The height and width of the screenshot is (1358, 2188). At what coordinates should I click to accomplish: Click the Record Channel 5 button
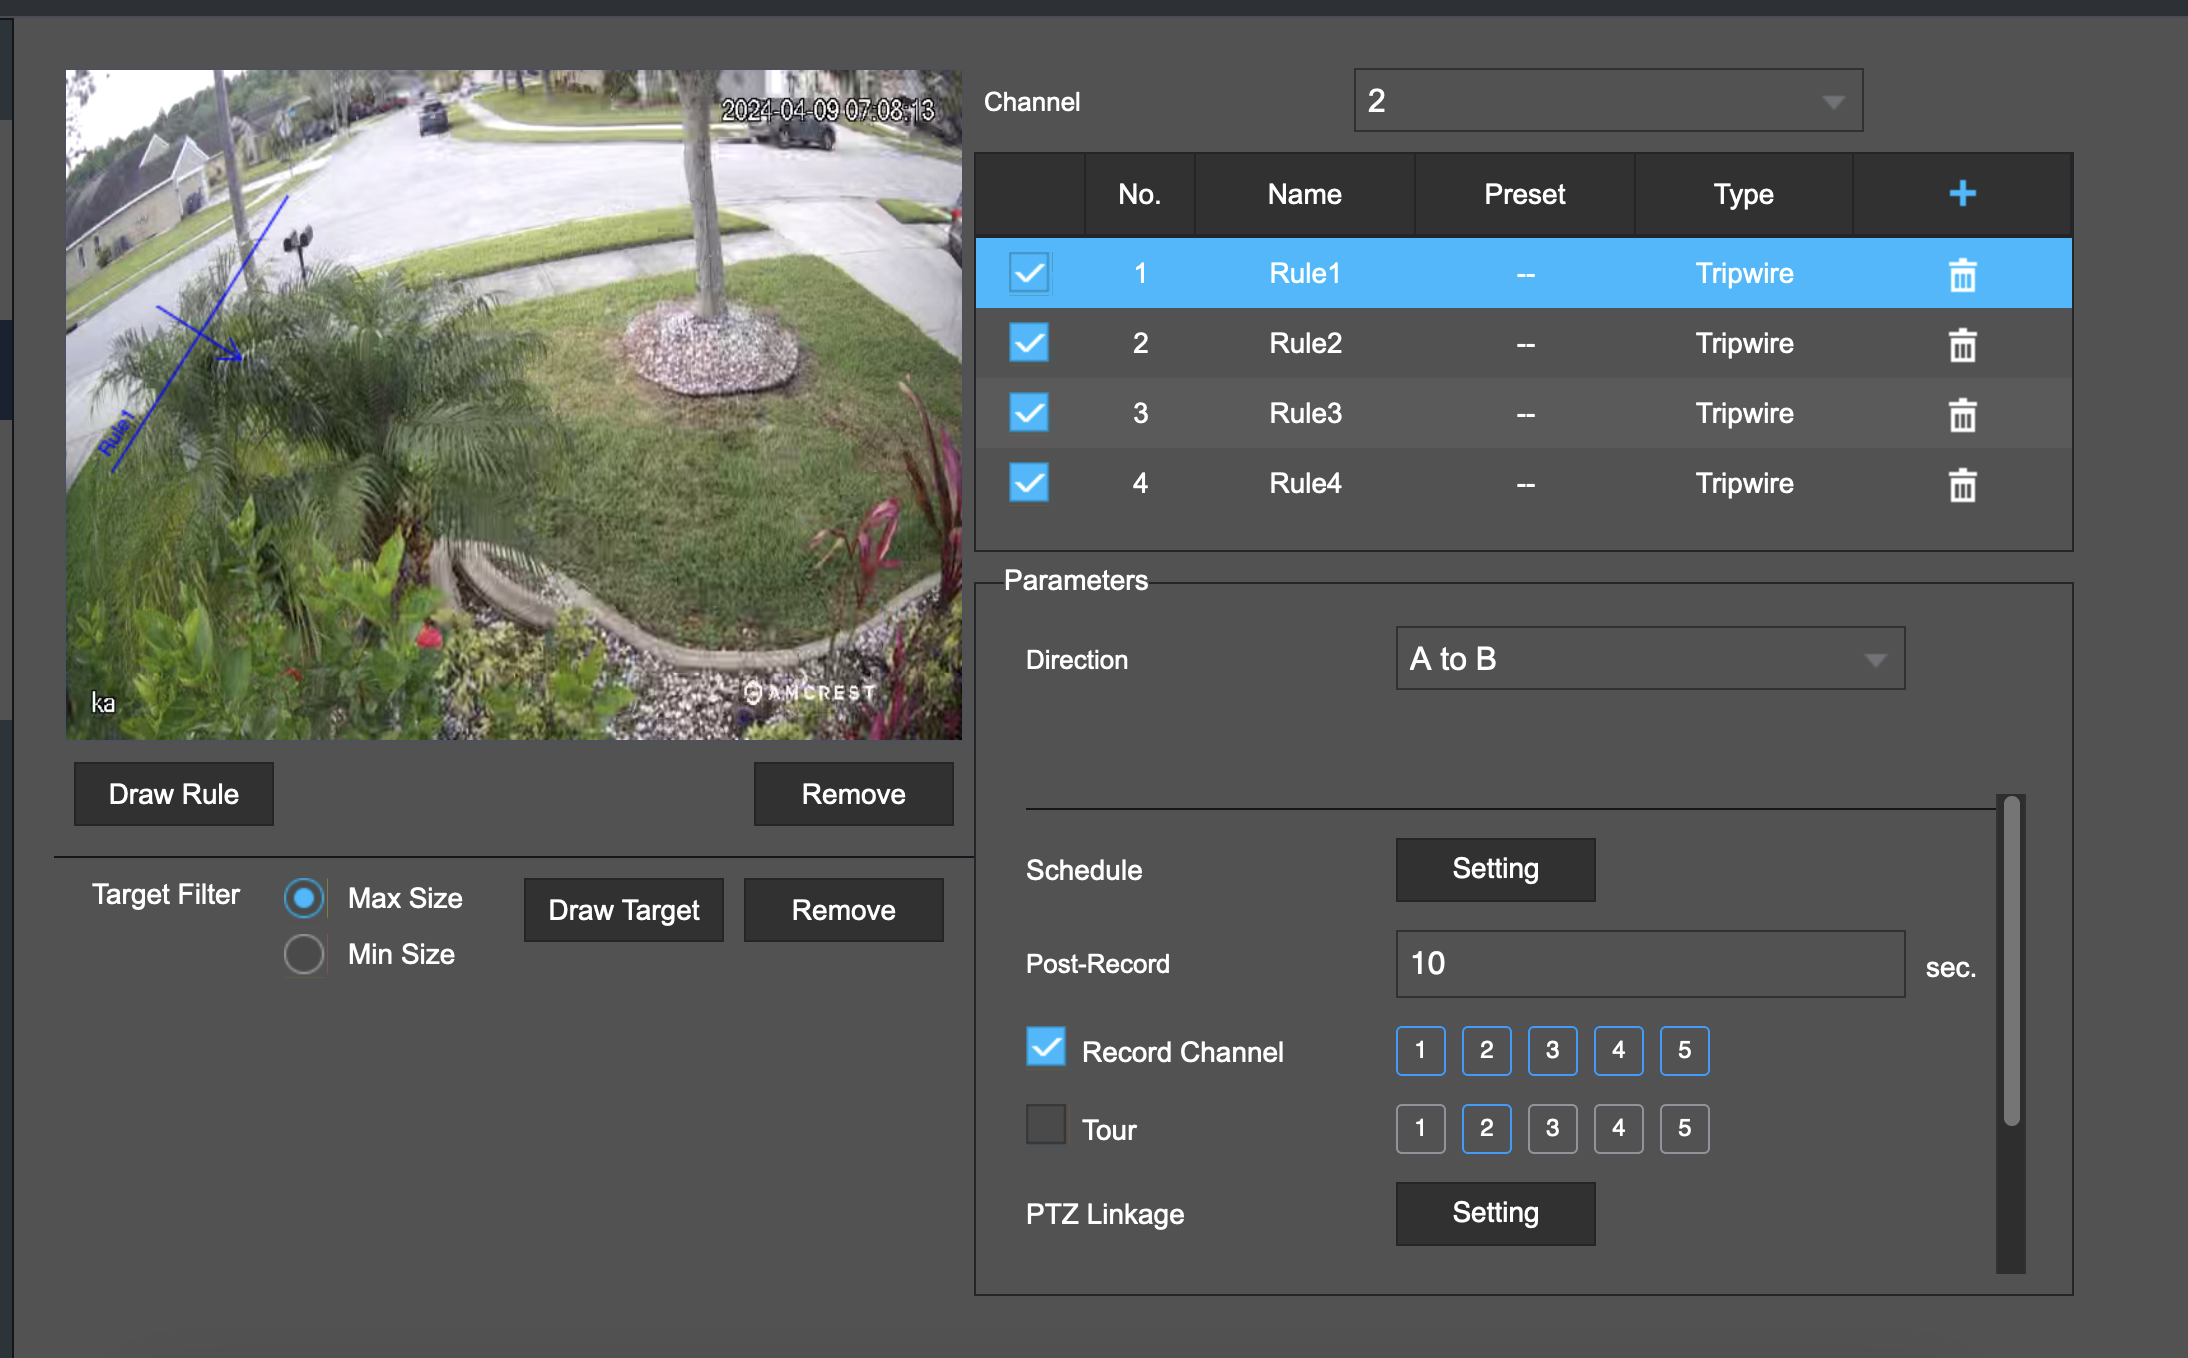[1684, 1050]
